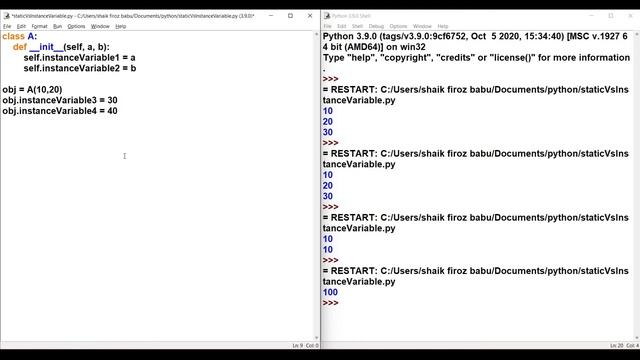Click 'obj.instanceVariable3 = 30' line
This screenshot has height=360, width=640.
(60, 100)
